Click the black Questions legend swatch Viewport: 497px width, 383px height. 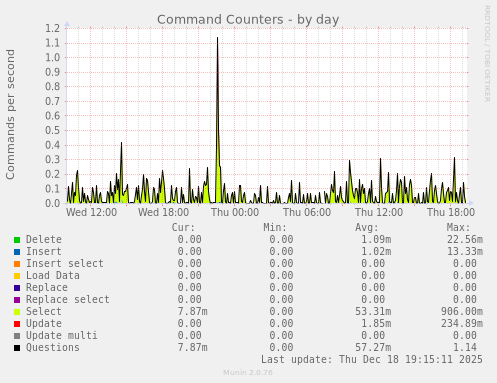(17, 348)
